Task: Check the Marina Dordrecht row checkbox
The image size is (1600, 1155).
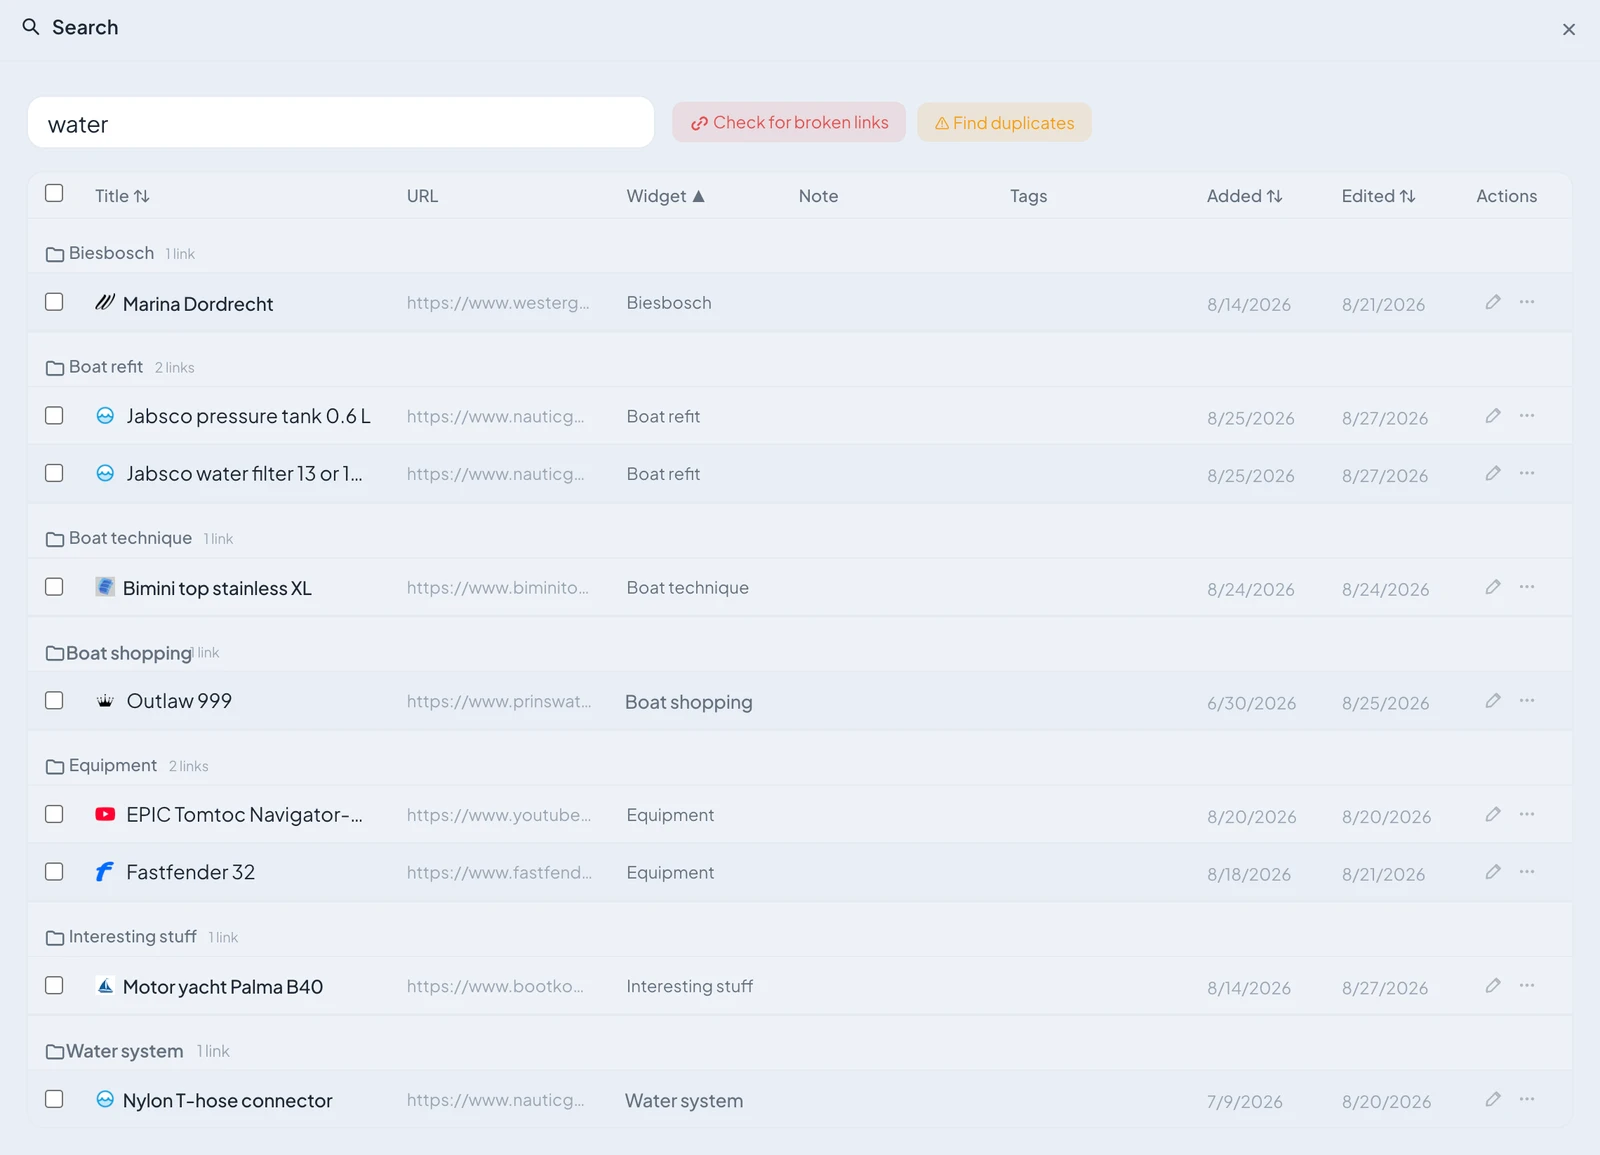Action: pos(54,302)
